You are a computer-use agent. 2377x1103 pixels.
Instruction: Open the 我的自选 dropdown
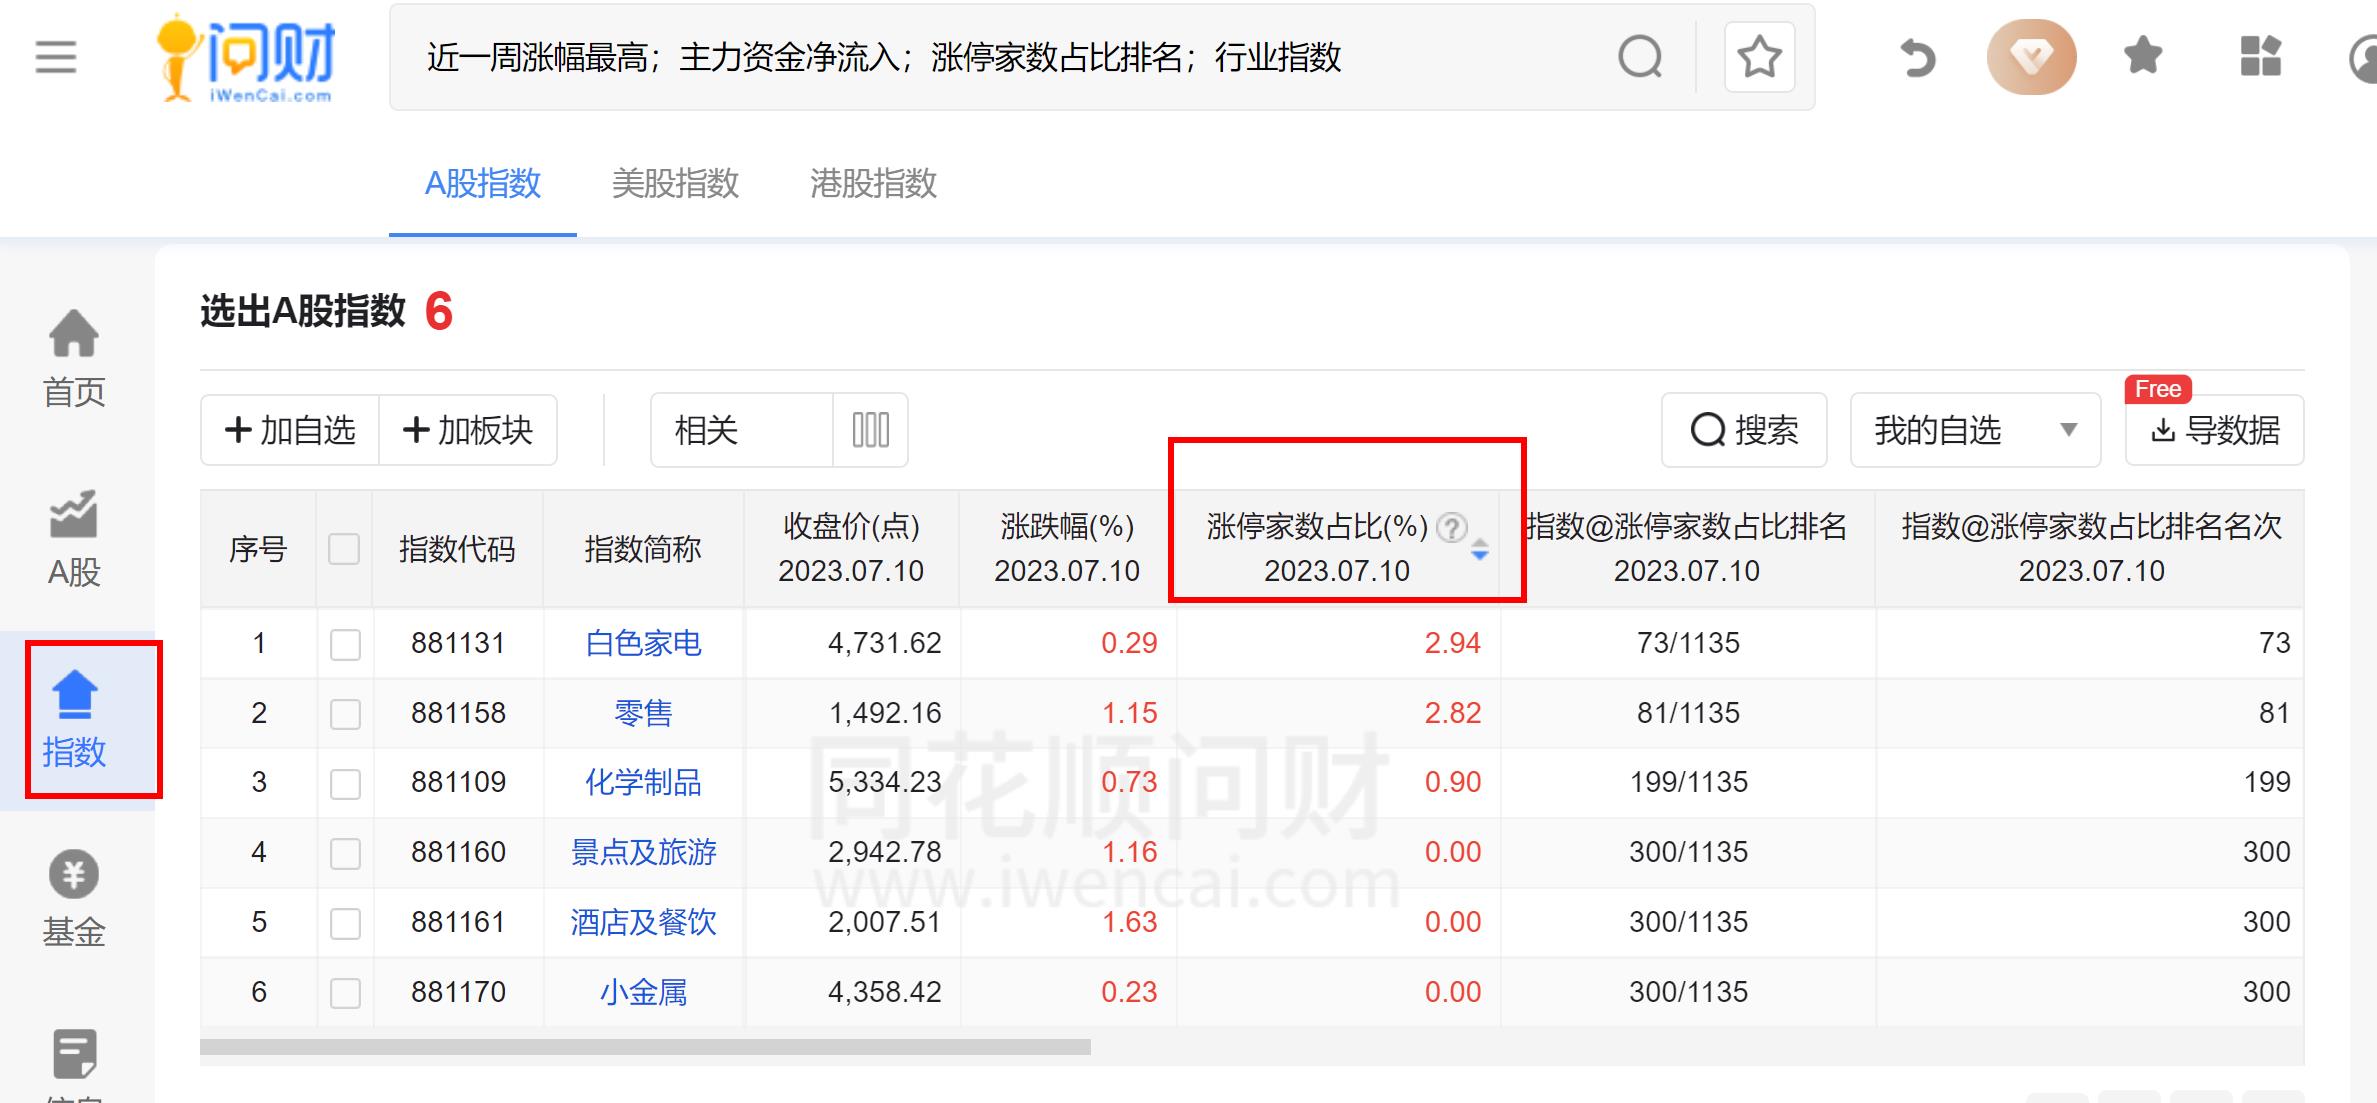pos(1975,430)
